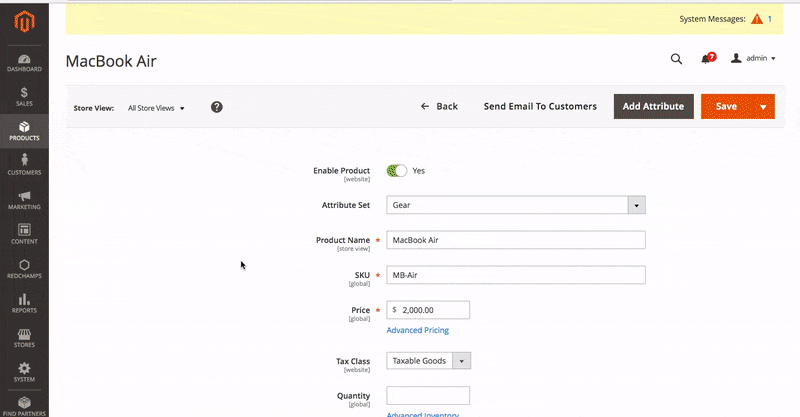Viewport: 800px width, 417px height.
Task: Focus the Price input field
Action: pyautogui.click(x=428, y=310)
